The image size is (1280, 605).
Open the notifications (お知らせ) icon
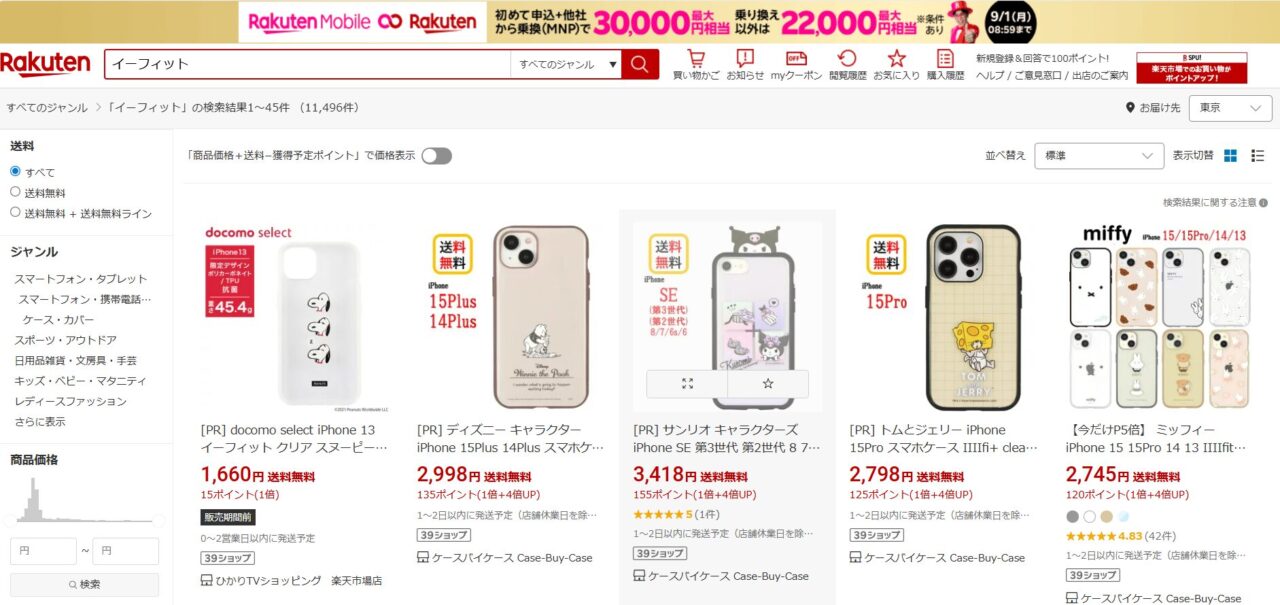point(745,65)
